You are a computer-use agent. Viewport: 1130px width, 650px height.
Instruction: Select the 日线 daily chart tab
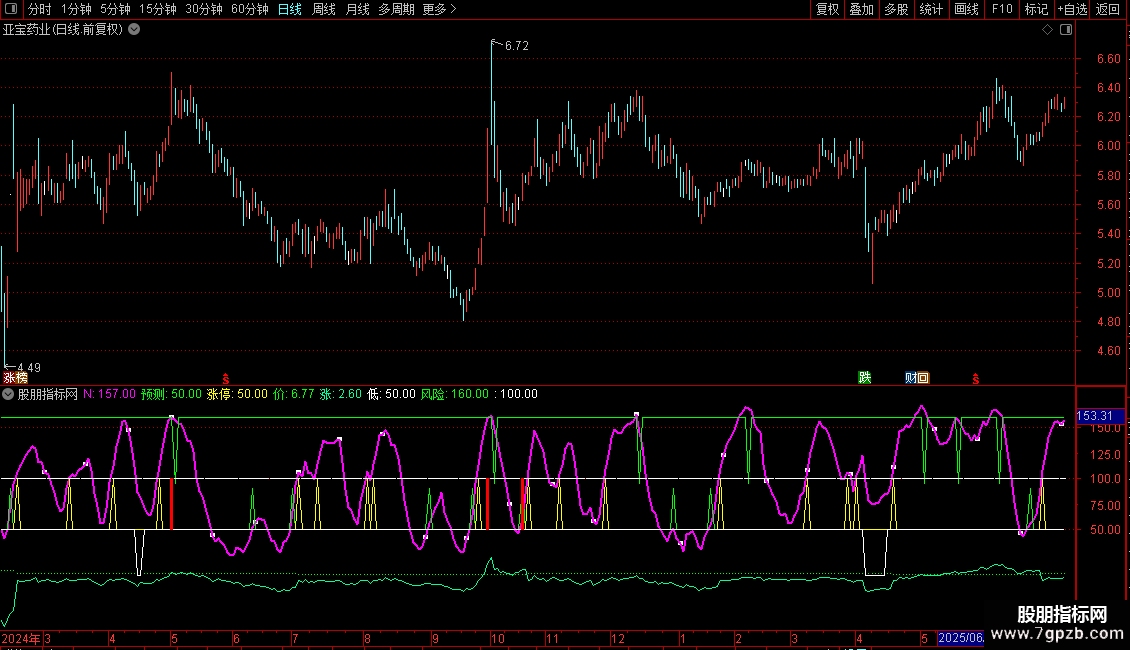pyautogui.click(x=290, y=9)
